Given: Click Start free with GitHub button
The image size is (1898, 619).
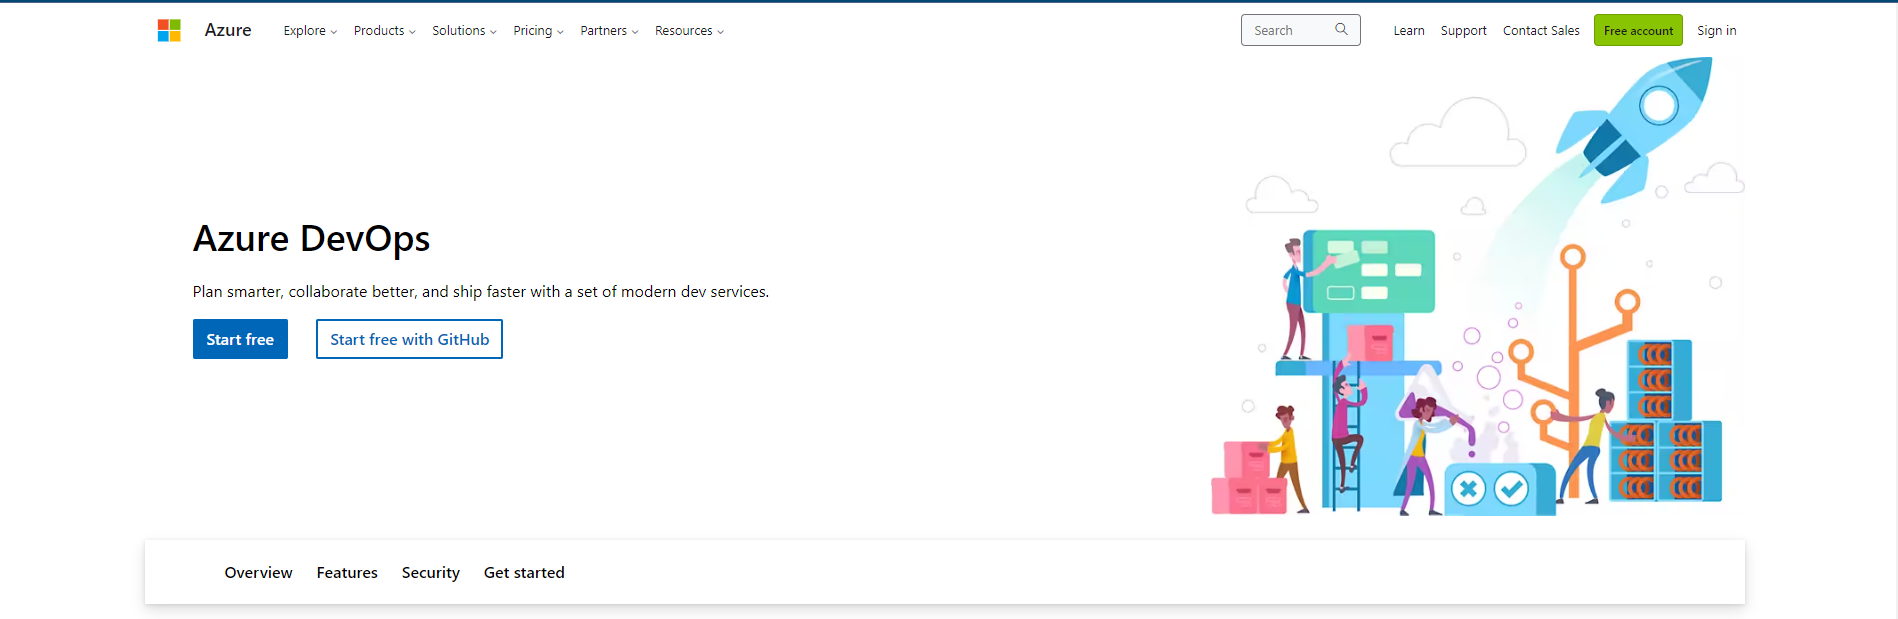Looking at the screenshot, I should click(409, 339).
